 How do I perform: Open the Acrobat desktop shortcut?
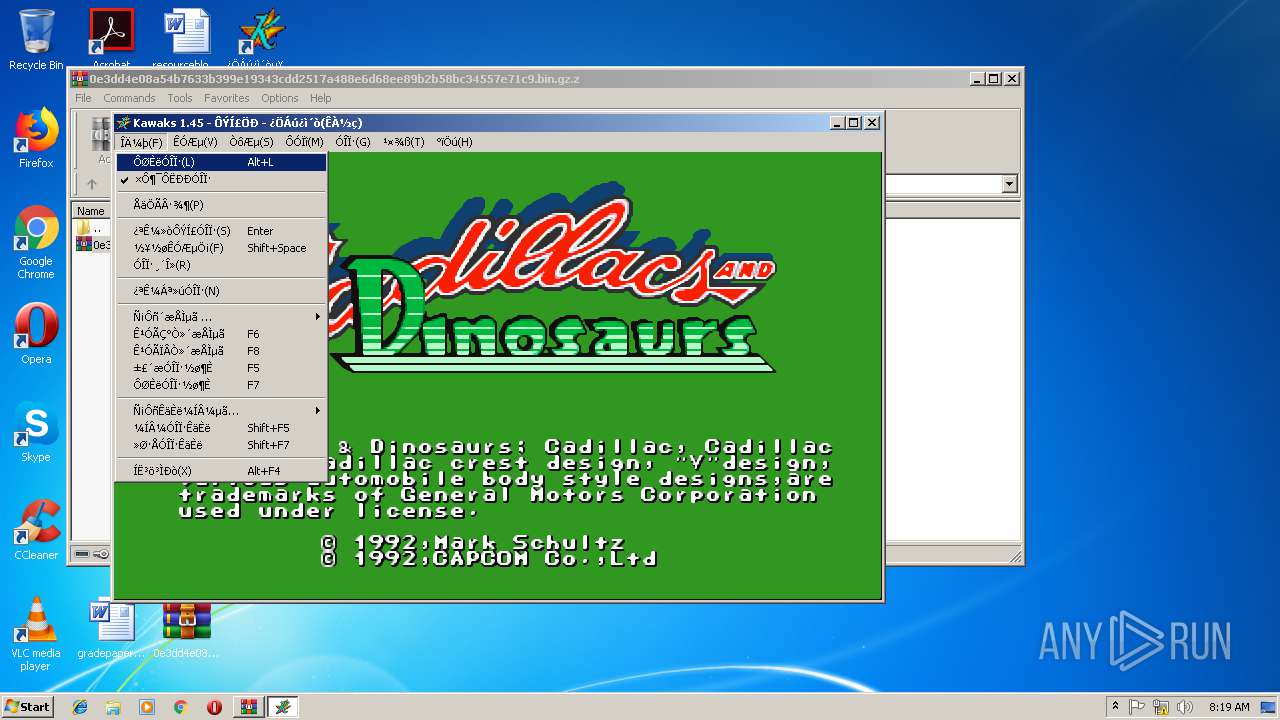(111, 40)
